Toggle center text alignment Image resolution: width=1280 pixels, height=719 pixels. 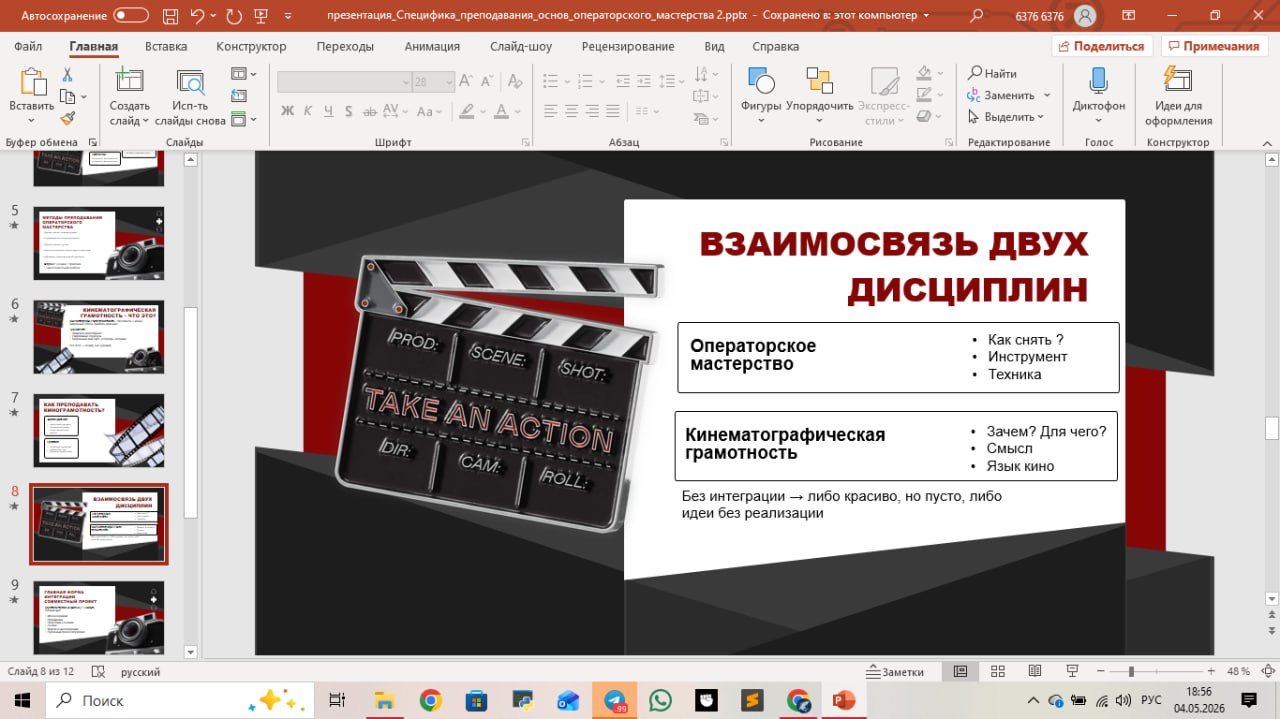tap(569, 111)
